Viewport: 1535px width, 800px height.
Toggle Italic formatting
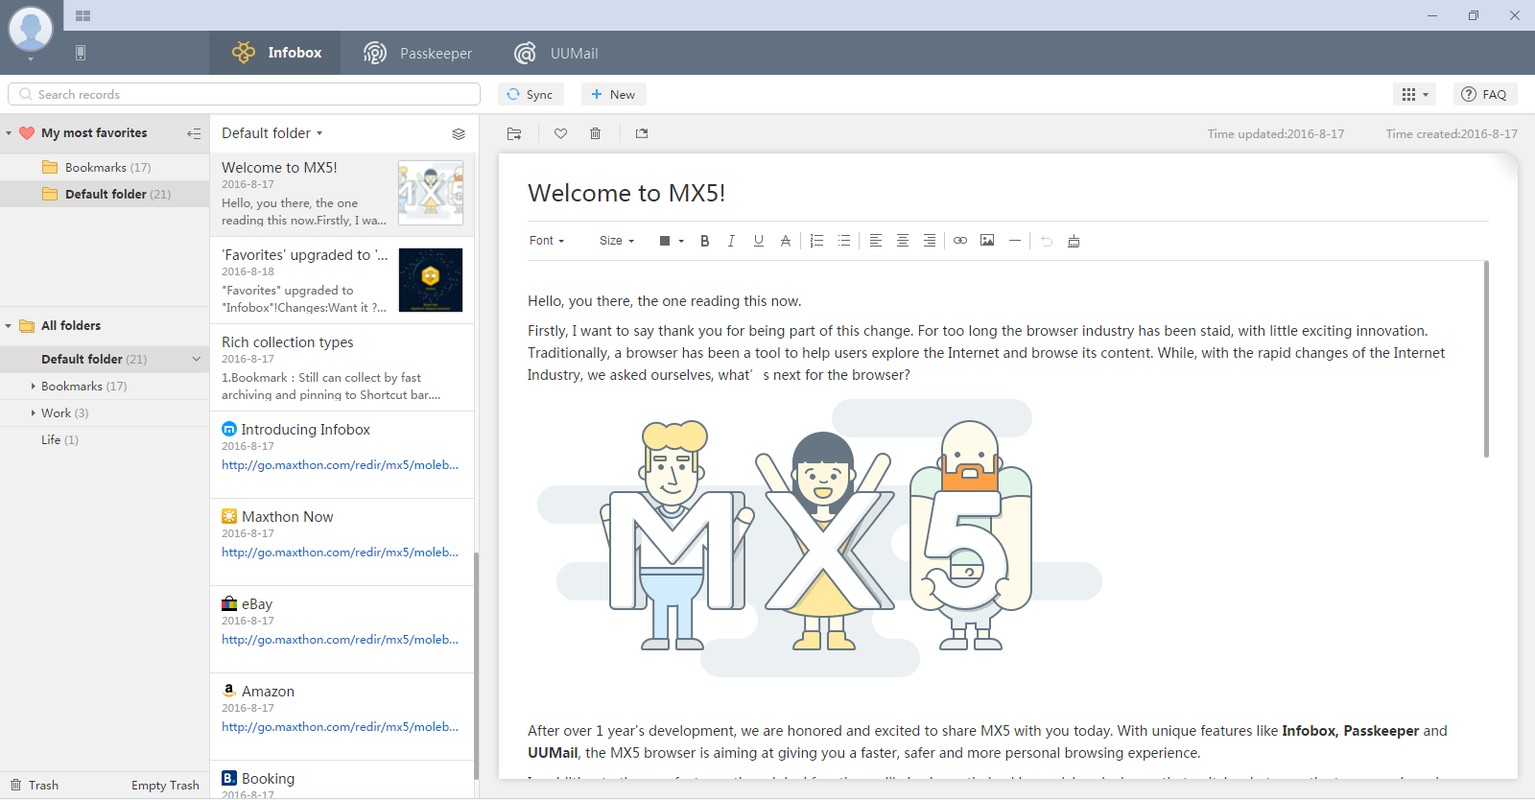coord(731,241)
